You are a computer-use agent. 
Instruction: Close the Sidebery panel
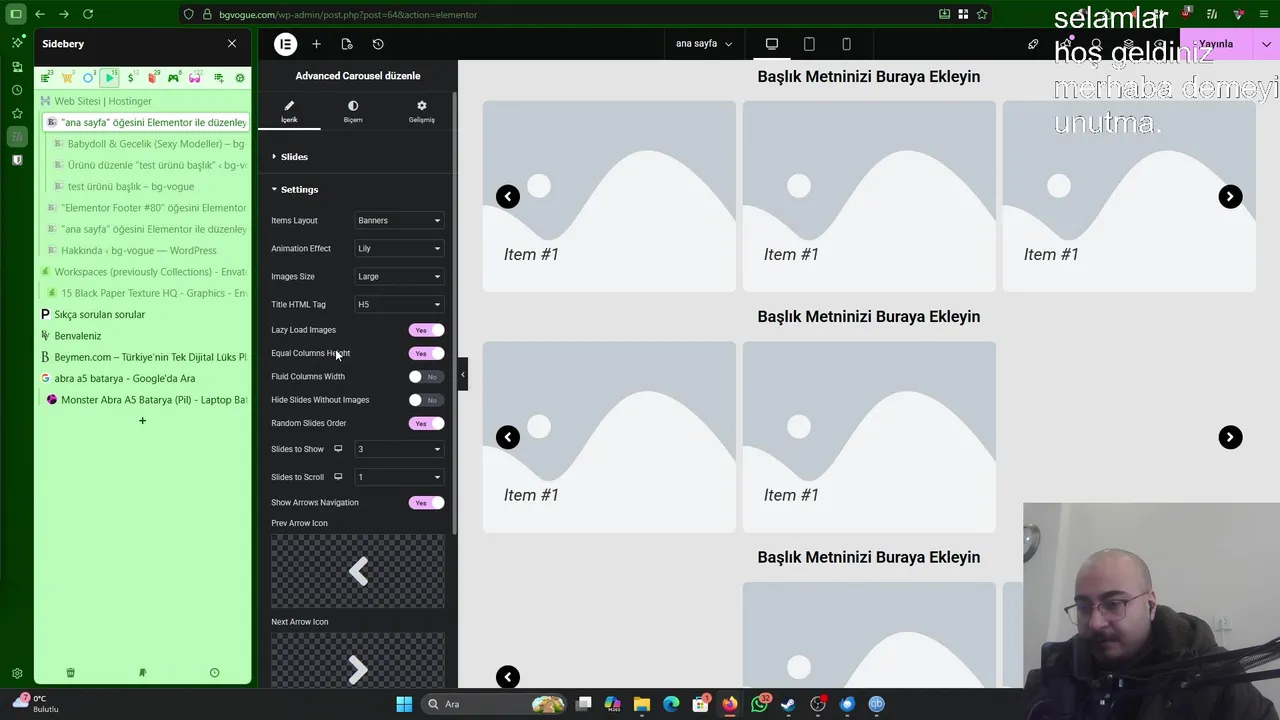click(x=232, y=44)
